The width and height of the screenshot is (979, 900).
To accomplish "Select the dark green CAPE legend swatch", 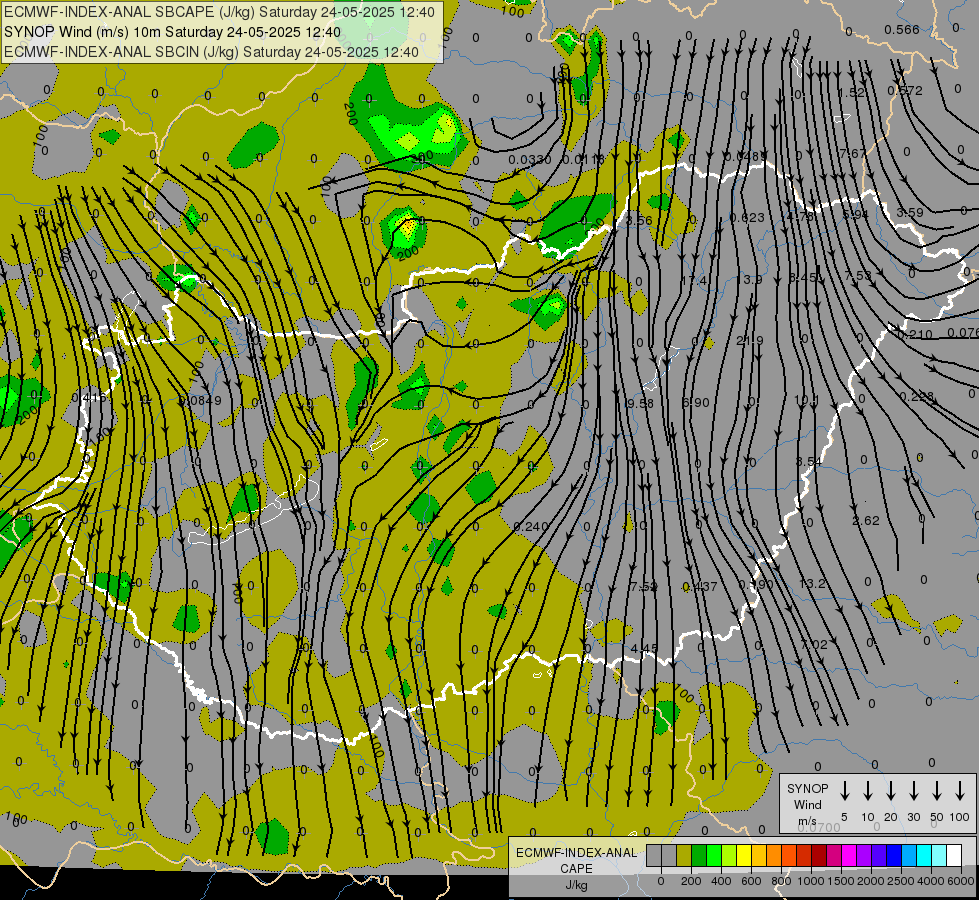I will pyautogui.click(x=699, y=855).
